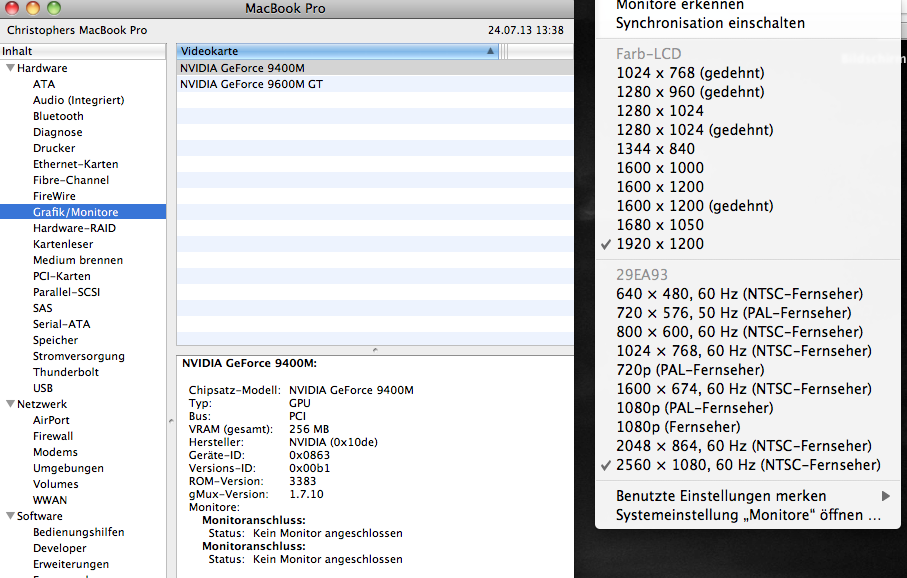
Task: Select Thunderbolt entry
Action: pyautogui.click(x=65, y=372)
